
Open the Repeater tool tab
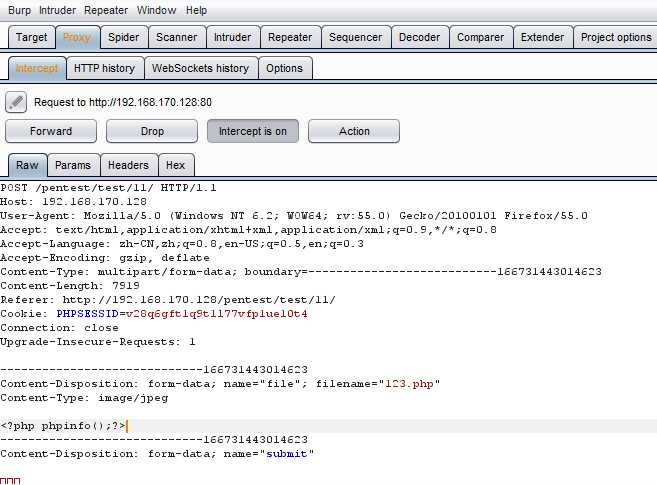point(290,37)
